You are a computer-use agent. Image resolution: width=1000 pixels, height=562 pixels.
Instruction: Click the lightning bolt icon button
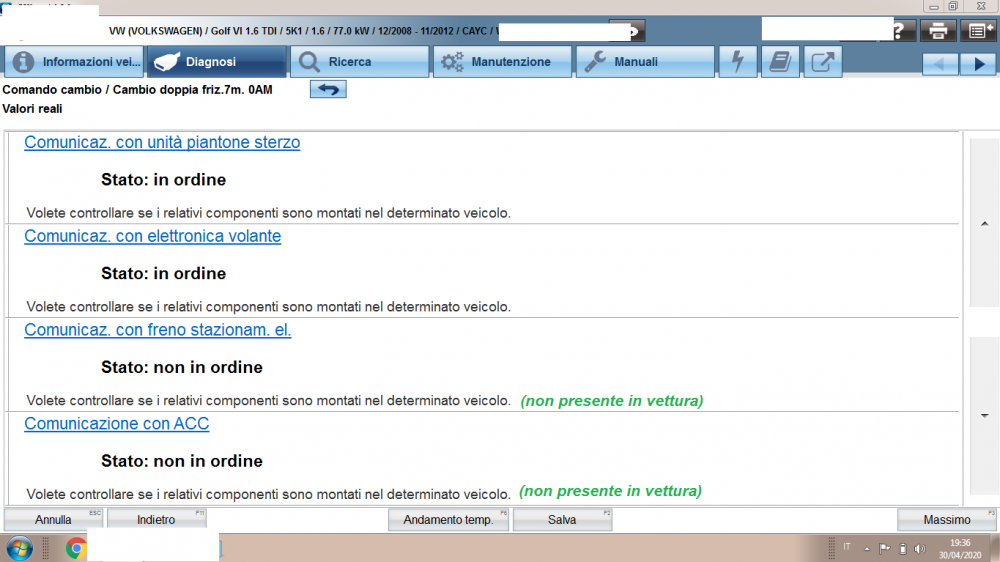pyautogui.click(x=738, y=62)
